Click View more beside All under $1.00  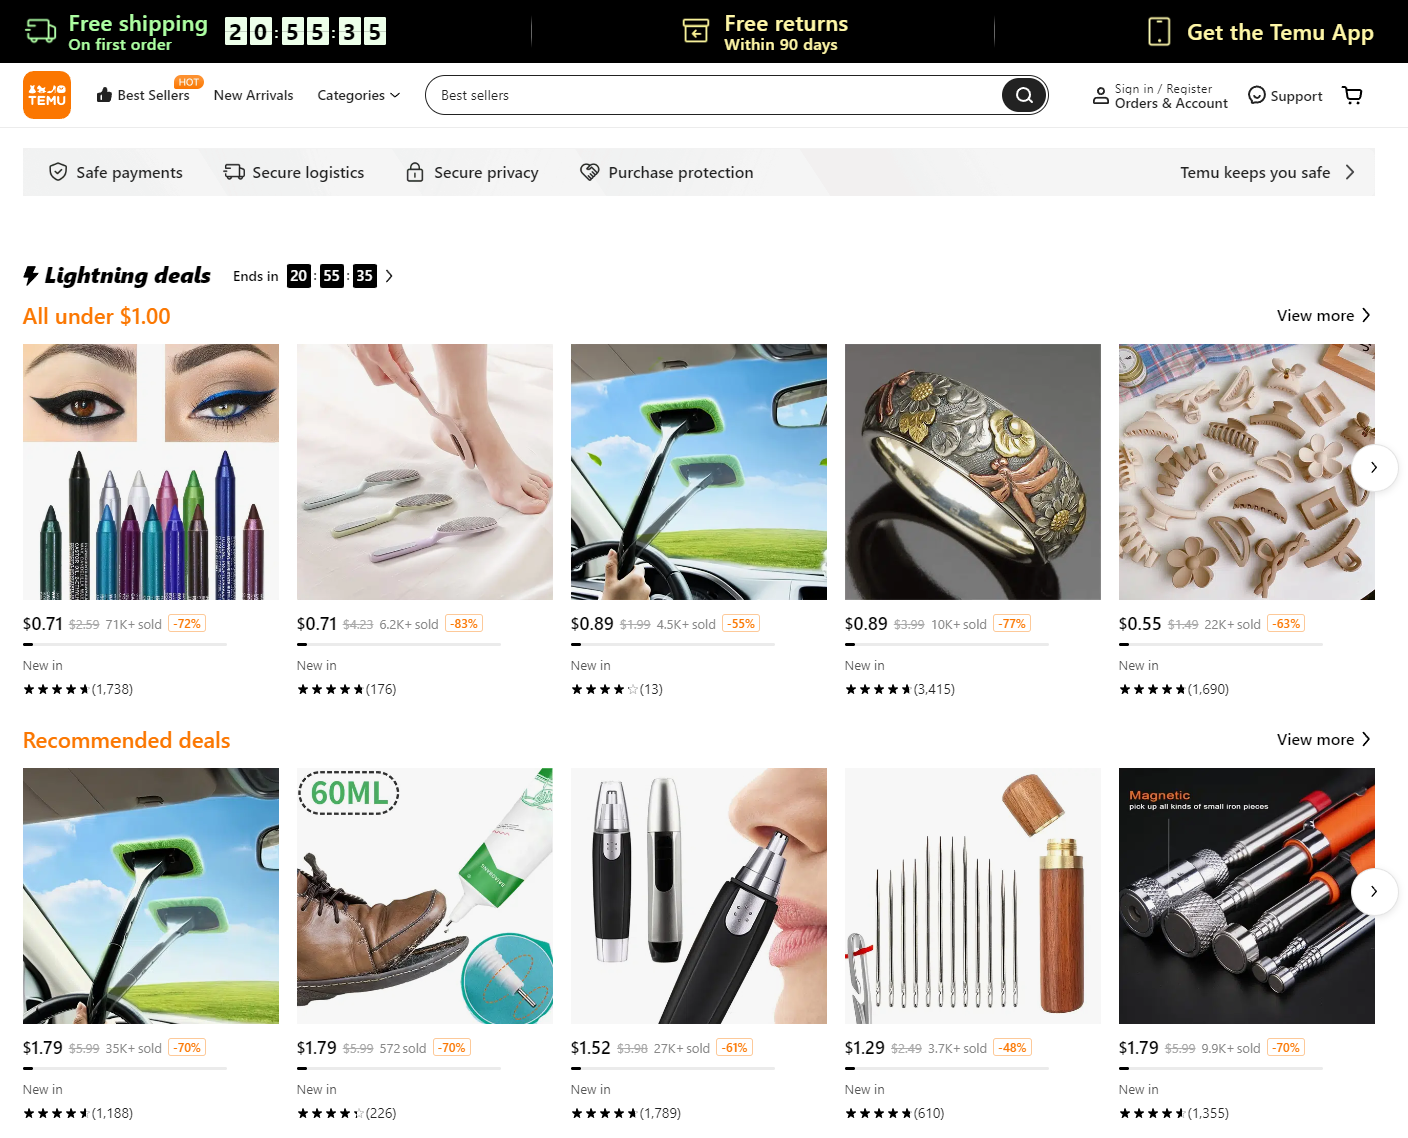click(1324, 315)
